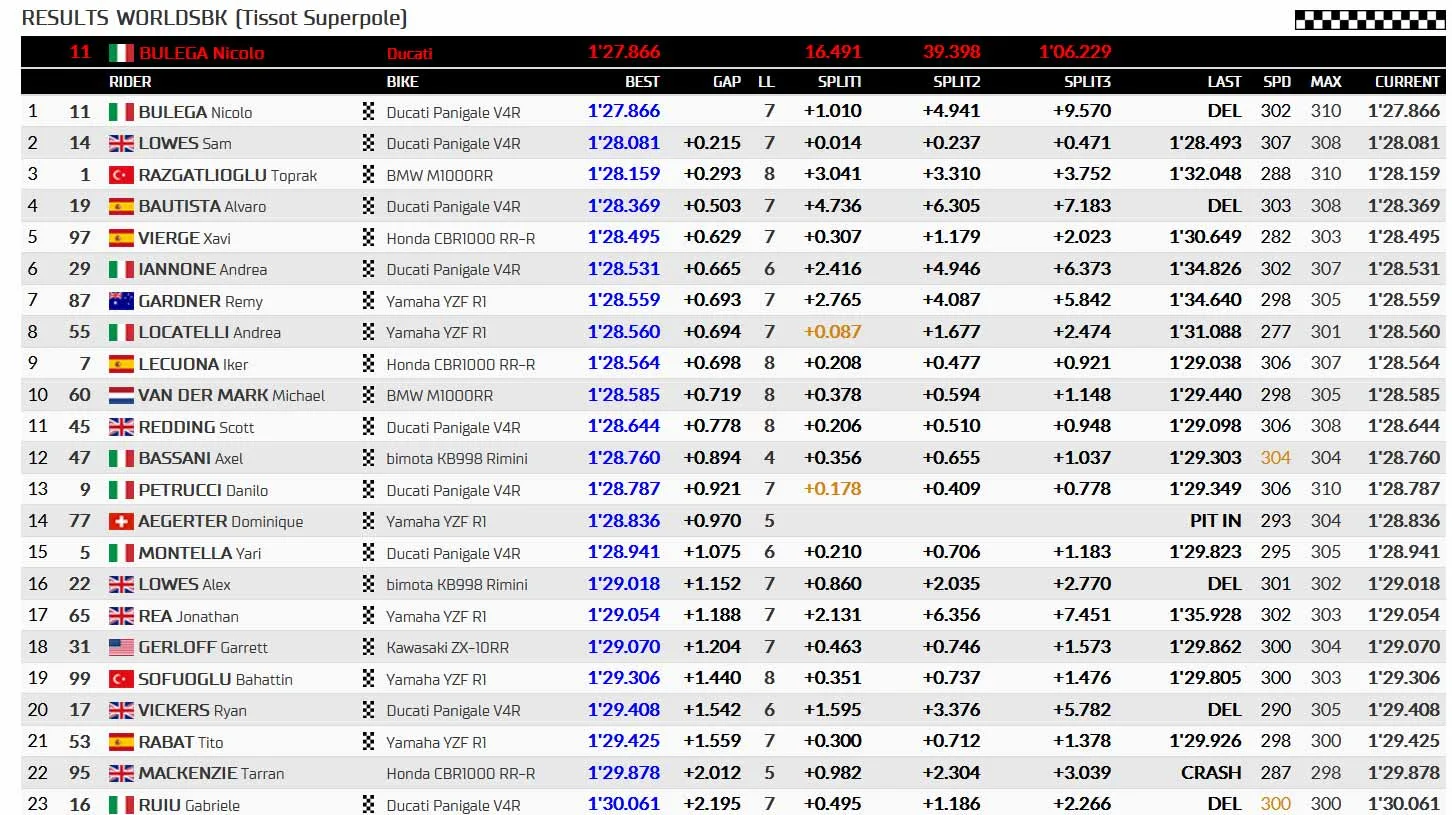This screenshot has width=1452, height=815.
Task: Click the Turkish flag next to RAZGATLIOGLU Toprak
Action: pos(121,175)
